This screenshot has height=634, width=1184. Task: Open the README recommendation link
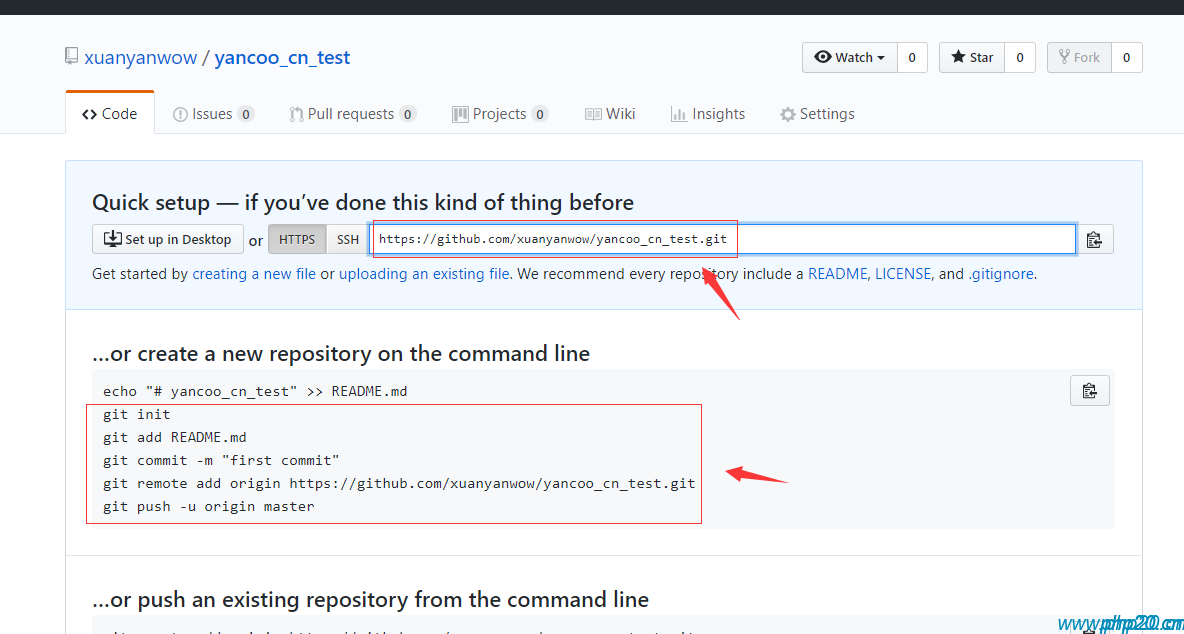pyautogui.click(x=837, y=274)
